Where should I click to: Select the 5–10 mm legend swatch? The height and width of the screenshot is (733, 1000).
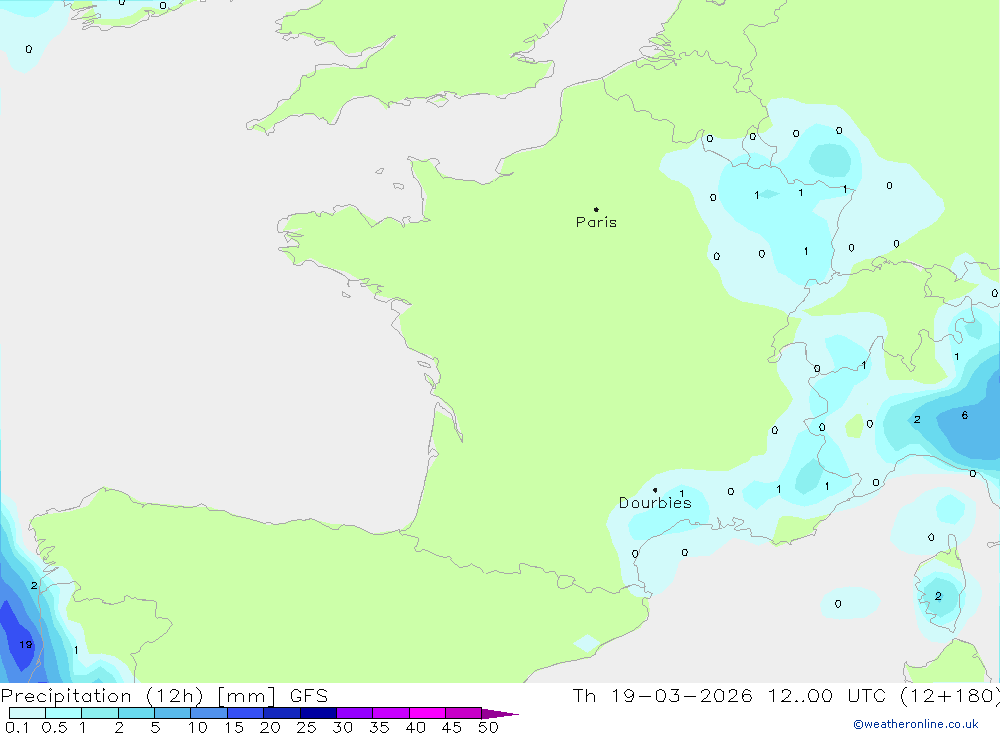(x=173, y=713)
